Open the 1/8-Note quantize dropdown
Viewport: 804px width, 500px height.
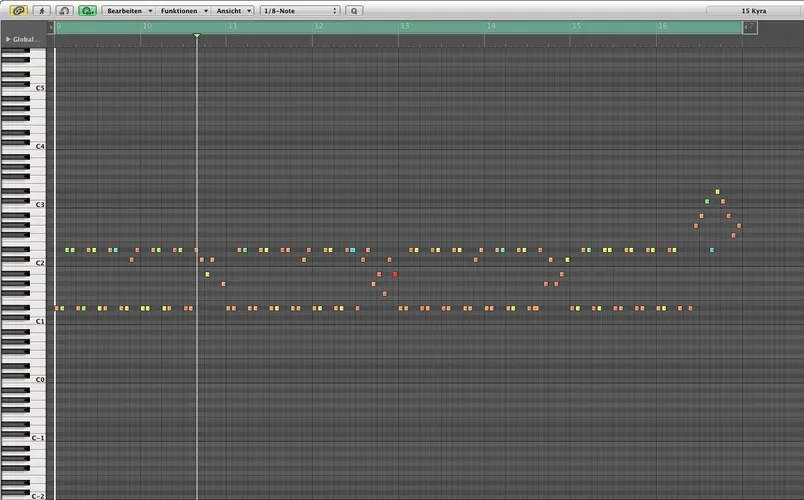coord(300,11)
